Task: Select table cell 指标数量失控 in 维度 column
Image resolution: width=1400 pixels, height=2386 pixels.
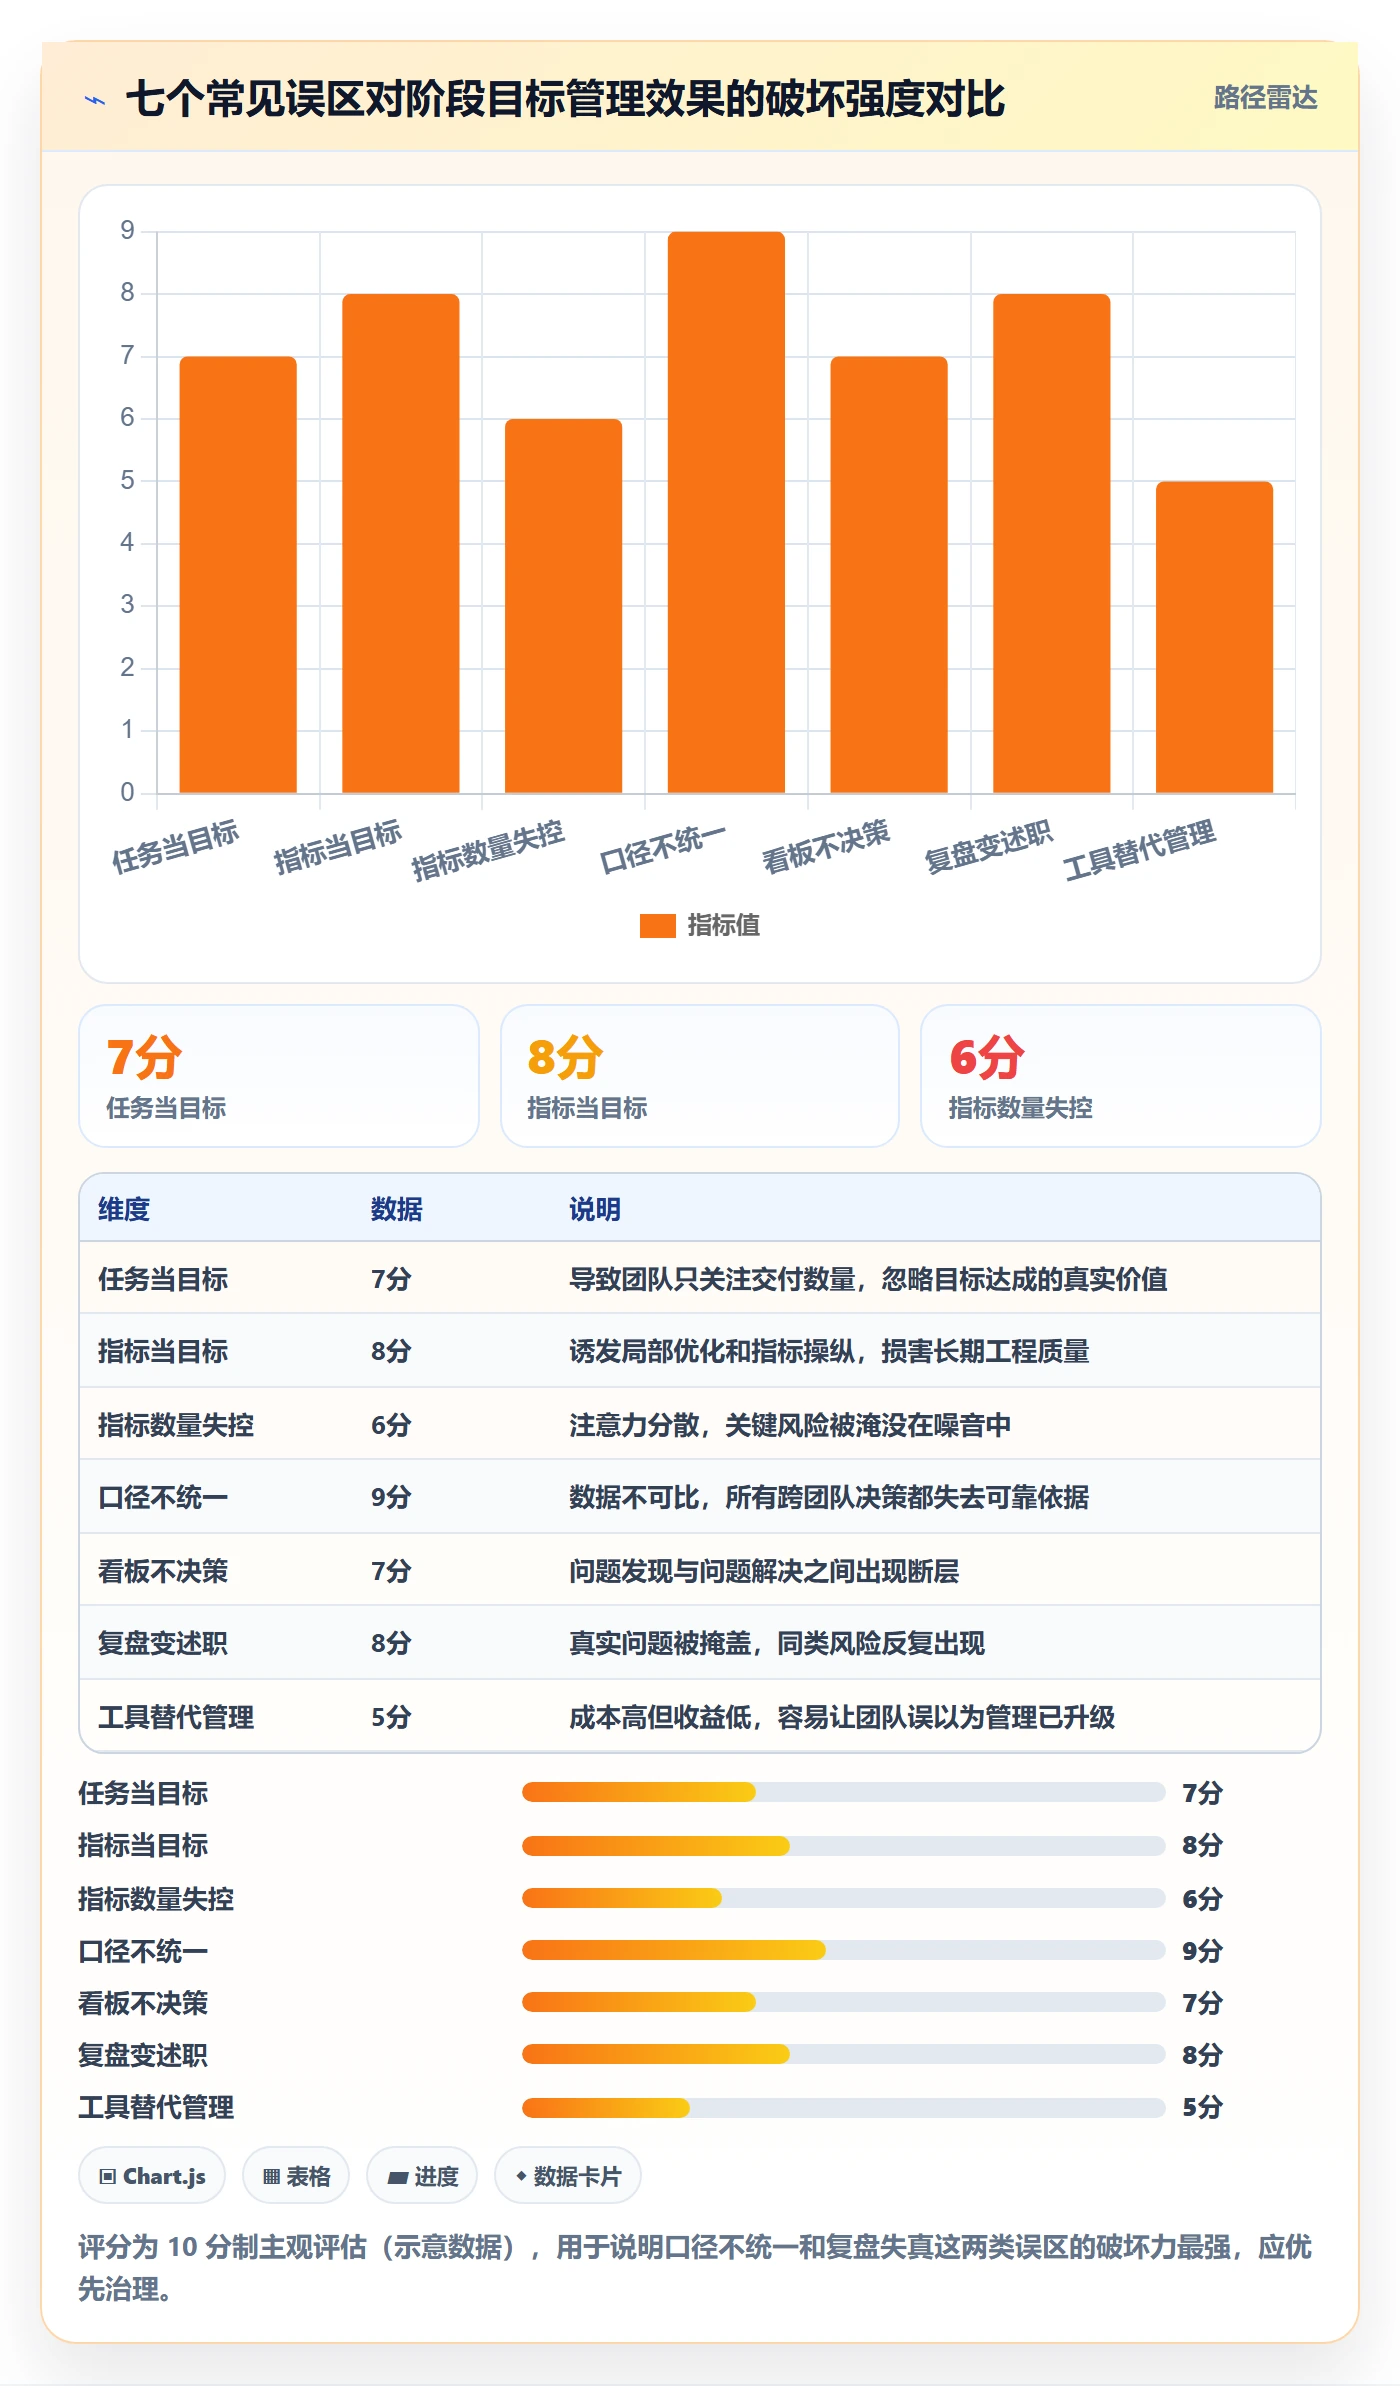Action: pos(176,1425)
